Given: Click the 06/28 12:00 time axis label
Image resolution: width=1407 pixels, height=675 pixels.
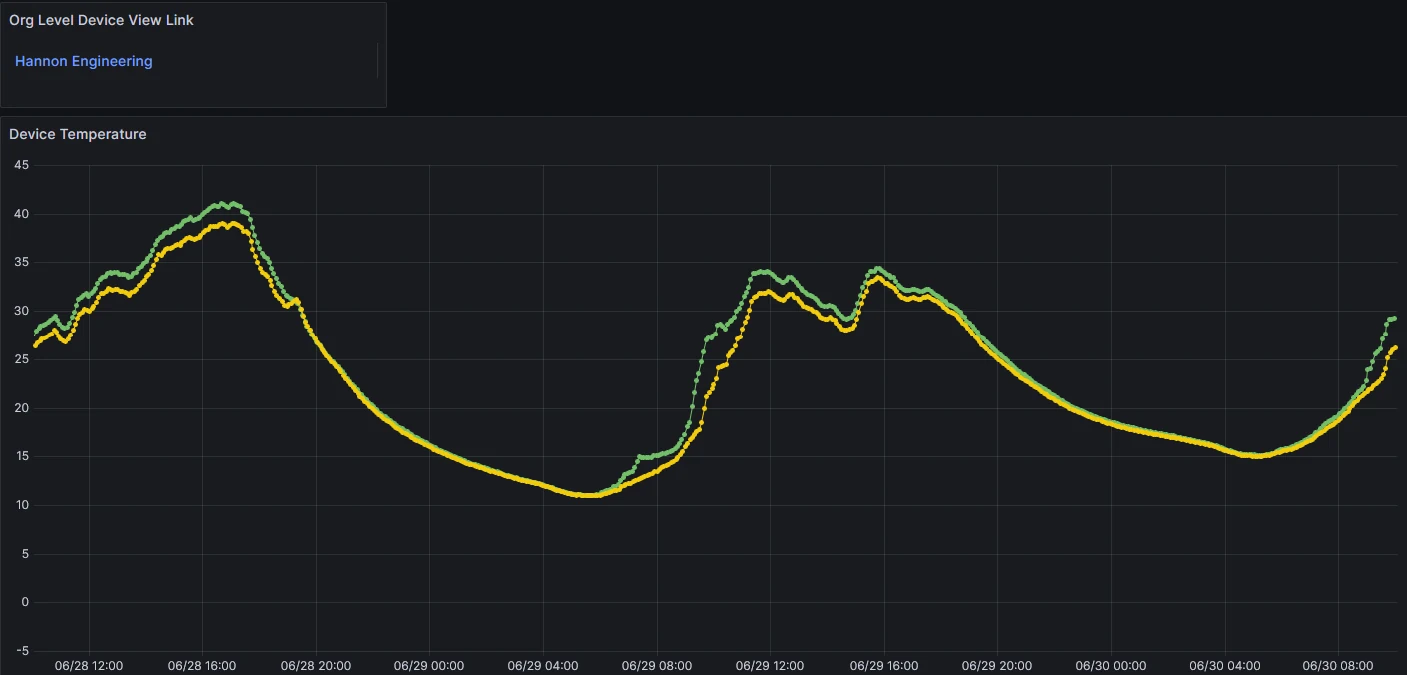Looking at the screenshot, I should tap(89, 665).
